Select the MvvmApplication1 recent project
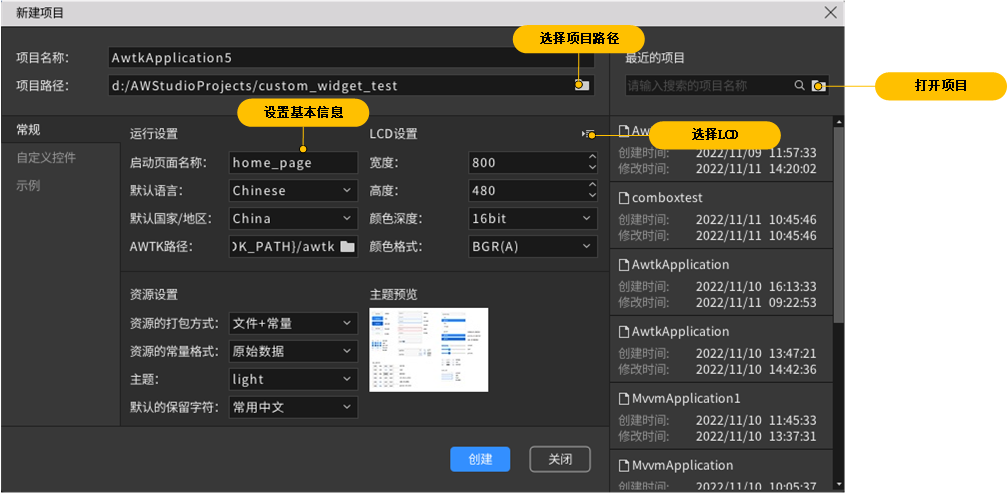Screen dimensions: 1008x493 (721, 416)
